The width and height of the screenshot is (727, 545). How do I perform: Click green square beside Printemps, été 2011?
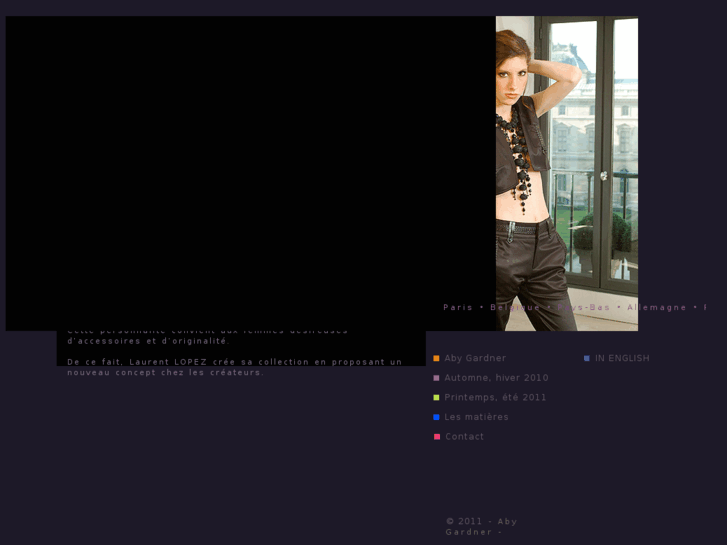click(x=436, y=398)
